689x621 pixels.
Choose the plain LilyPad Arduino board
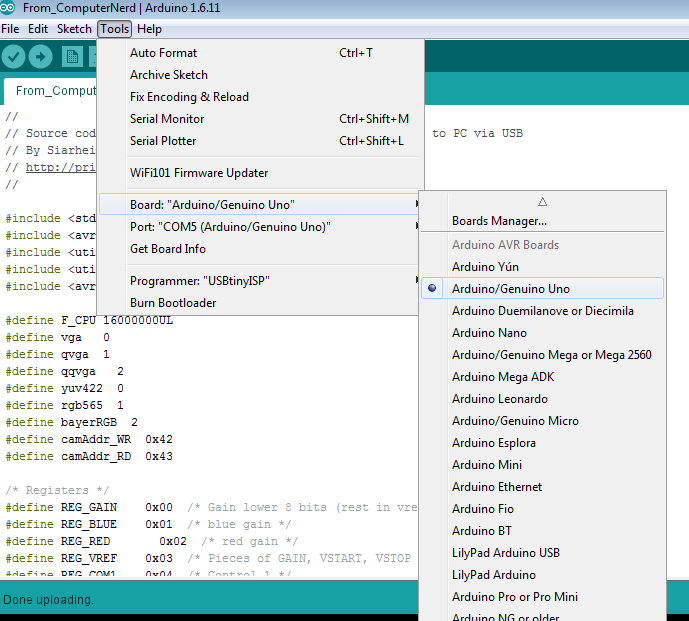tap(543, 574)
